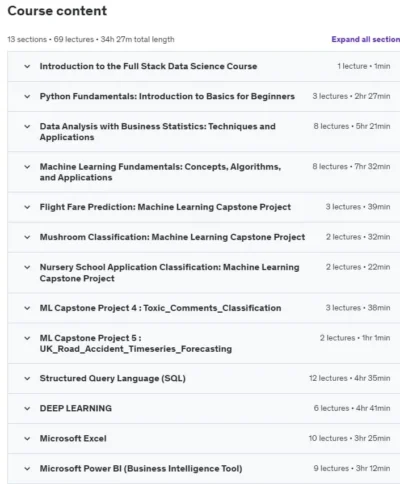Click the Structured Query Language chevron icon
This screenshot has height=484, width=400.
tap(27, 378)
